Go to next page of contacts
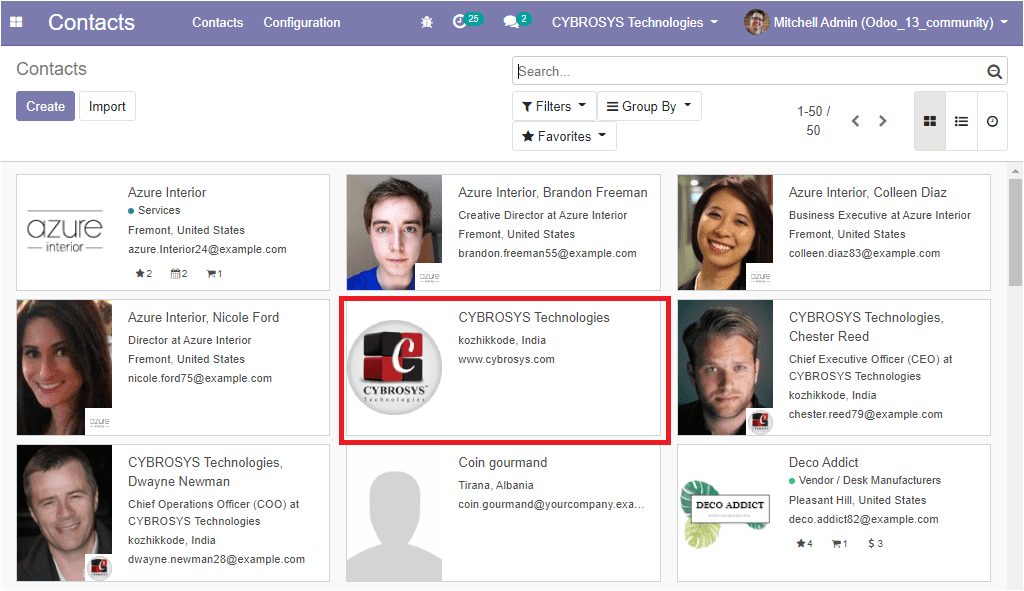 [883, 121]
